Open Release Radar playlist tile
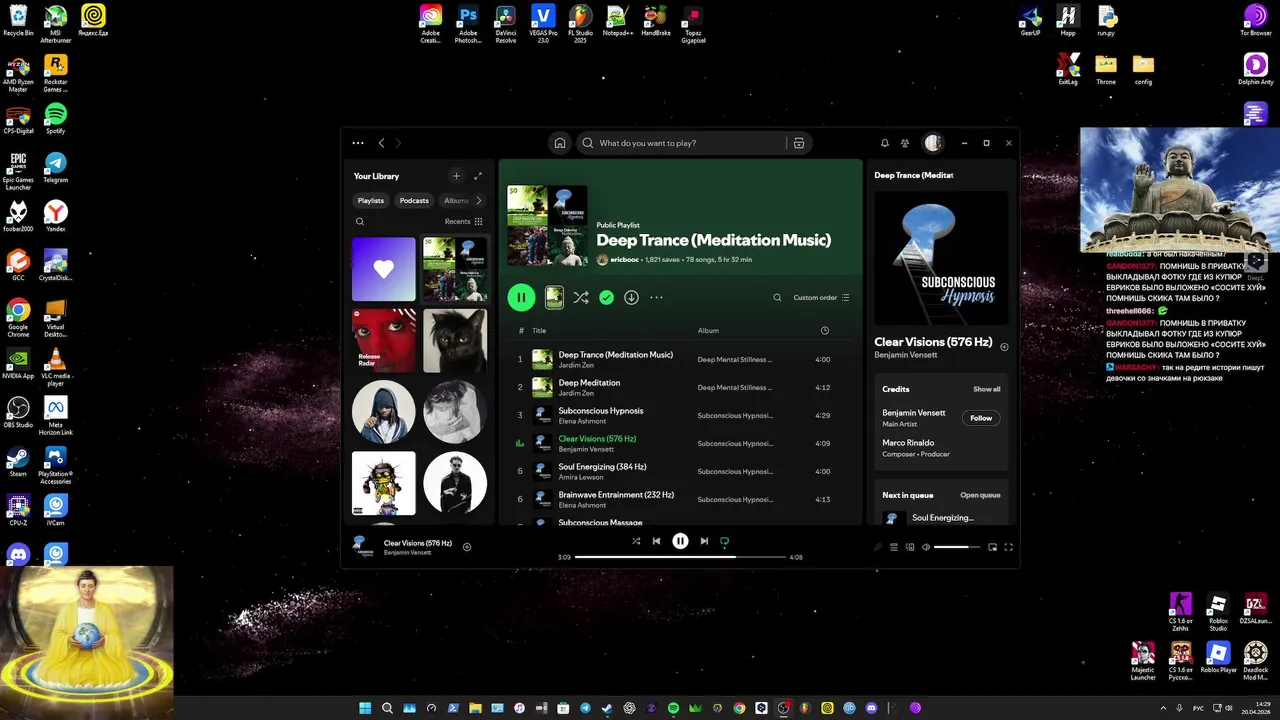Image resolution: width=1280 pixels, height=720 pixels. (384, 340)
